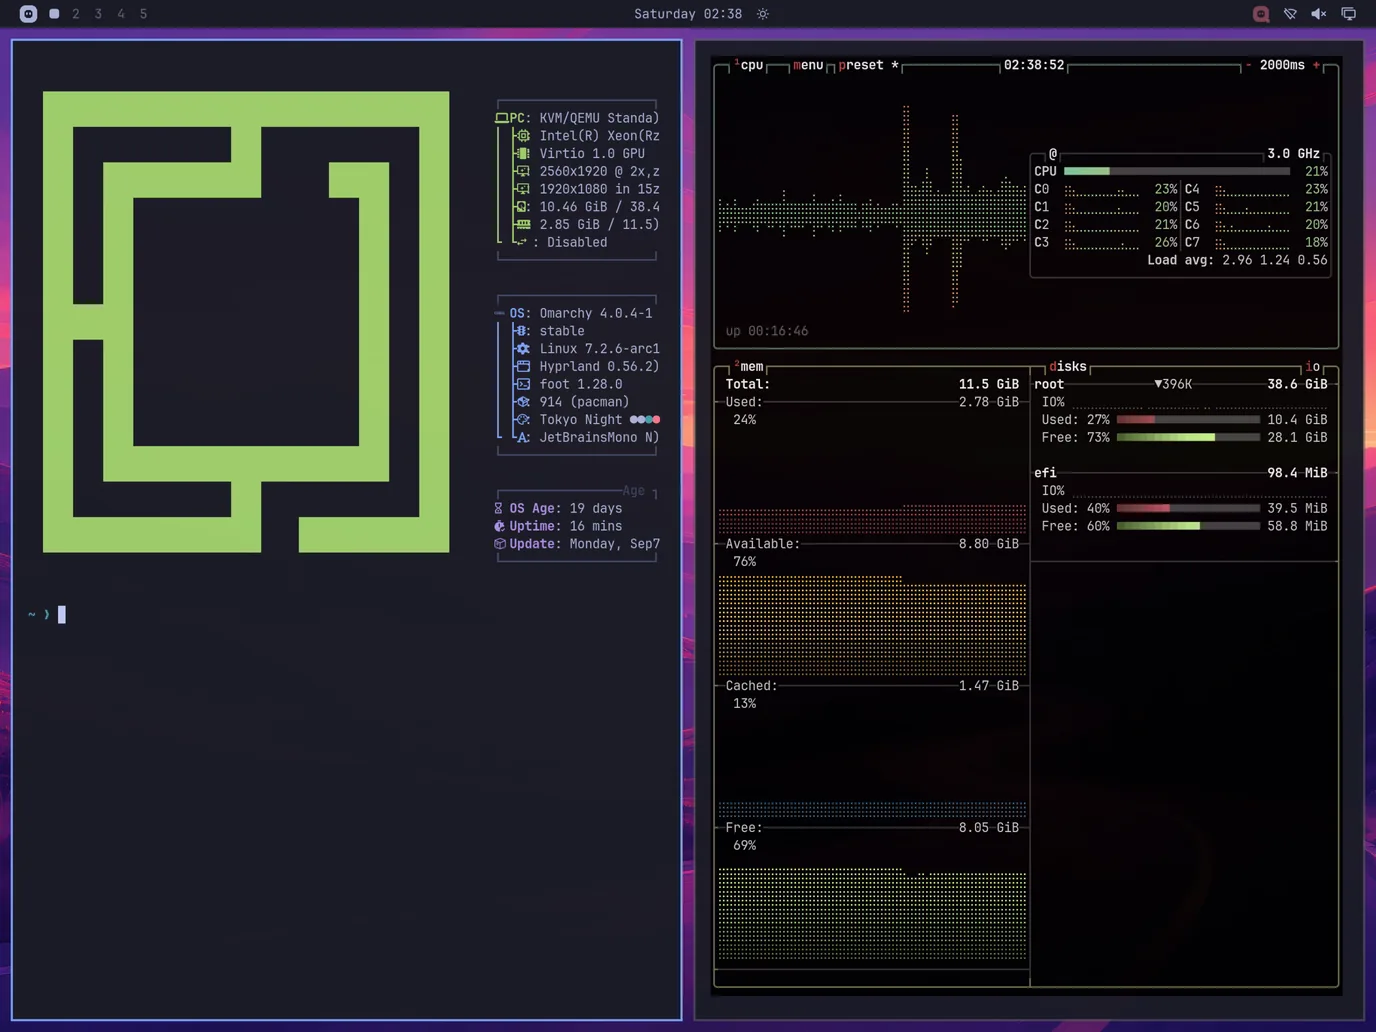Click the window icon beside Hyprland 0.56.2
Image resolution: width=1376 pixels, height=1032 pixels.
[523, 367]
